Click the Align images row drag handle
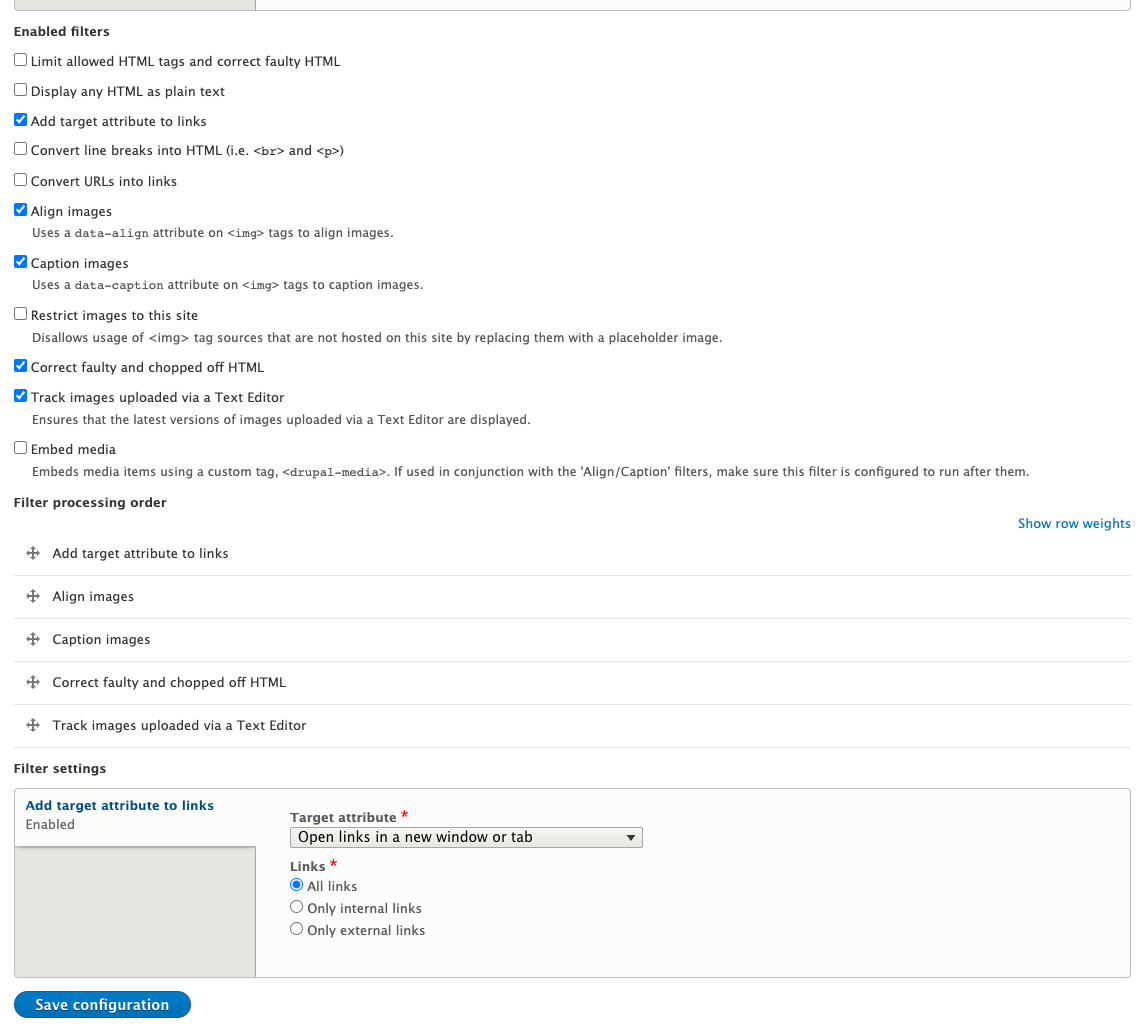The image size is (1147, 1029). [x=33, y=596]
